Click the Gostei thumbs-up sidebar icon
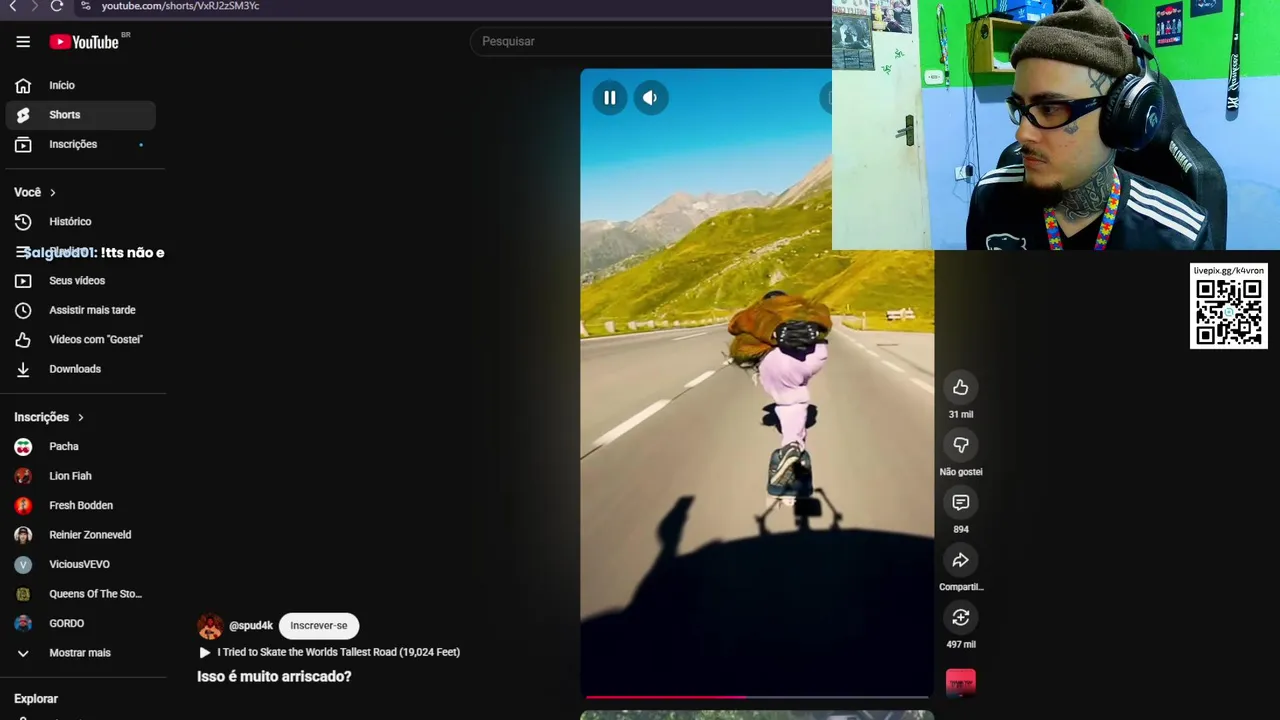1280x720 pixels. pos(23,339)
